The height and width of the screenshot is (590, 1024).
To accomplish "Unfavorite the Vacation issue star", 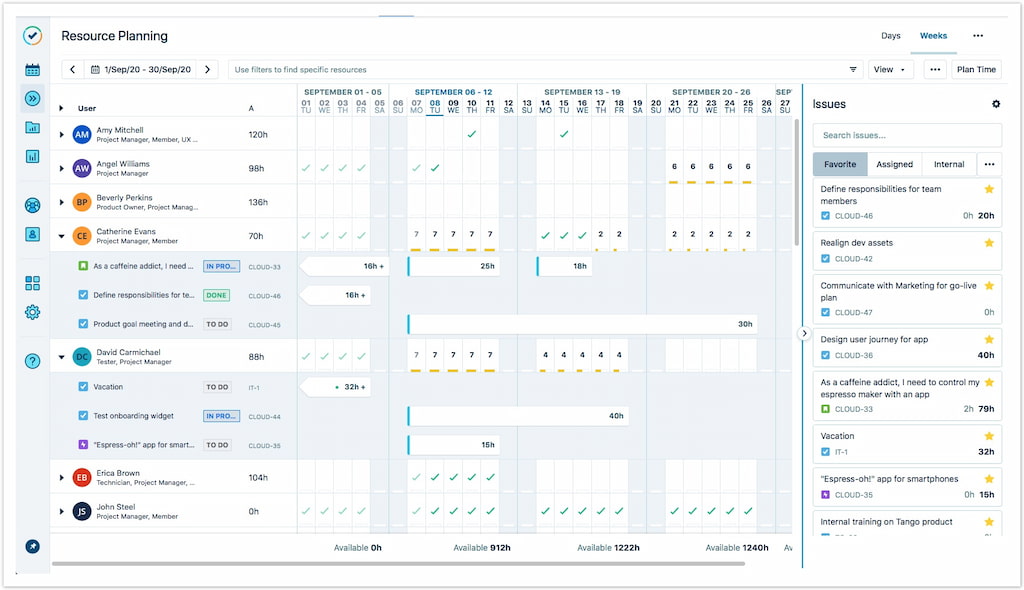I will (x=988, y=435).
